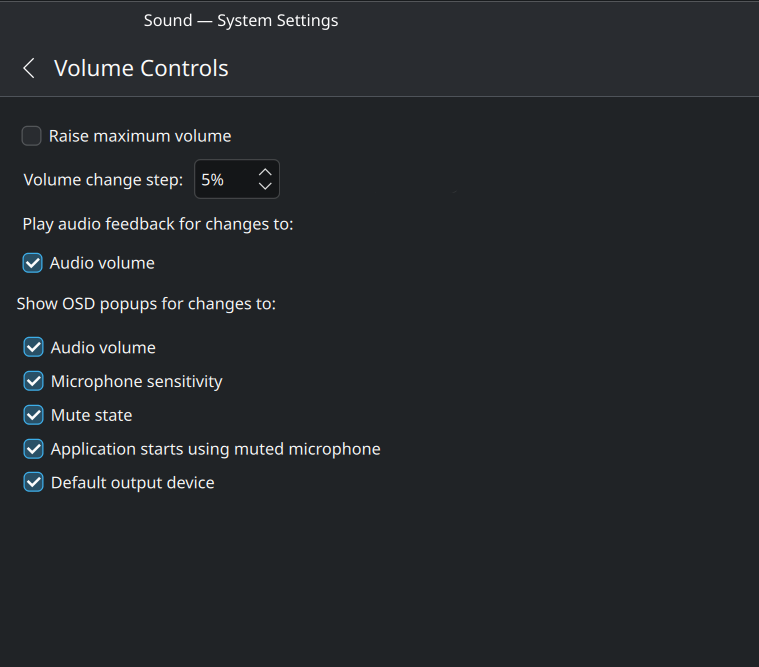
Task: Uncheck OSD popup for Audio volume
Action: 33,348
